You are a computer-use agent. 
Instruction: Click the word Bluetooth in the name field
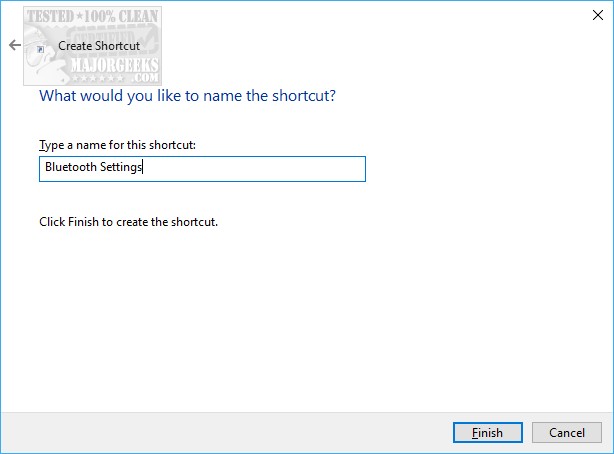70,169
